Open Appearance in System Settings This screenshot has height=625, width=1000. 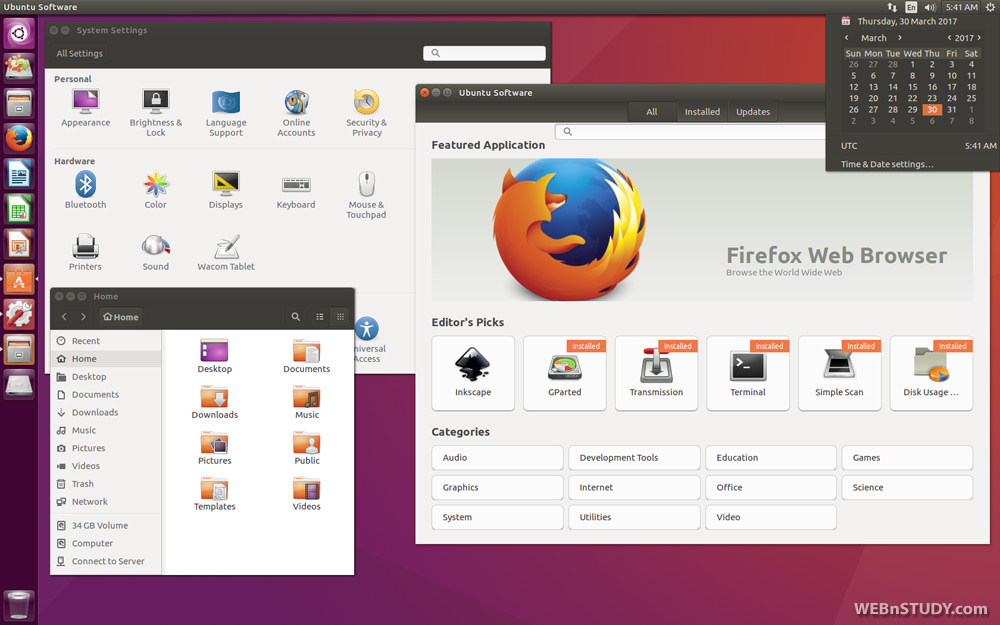point(85,108)
